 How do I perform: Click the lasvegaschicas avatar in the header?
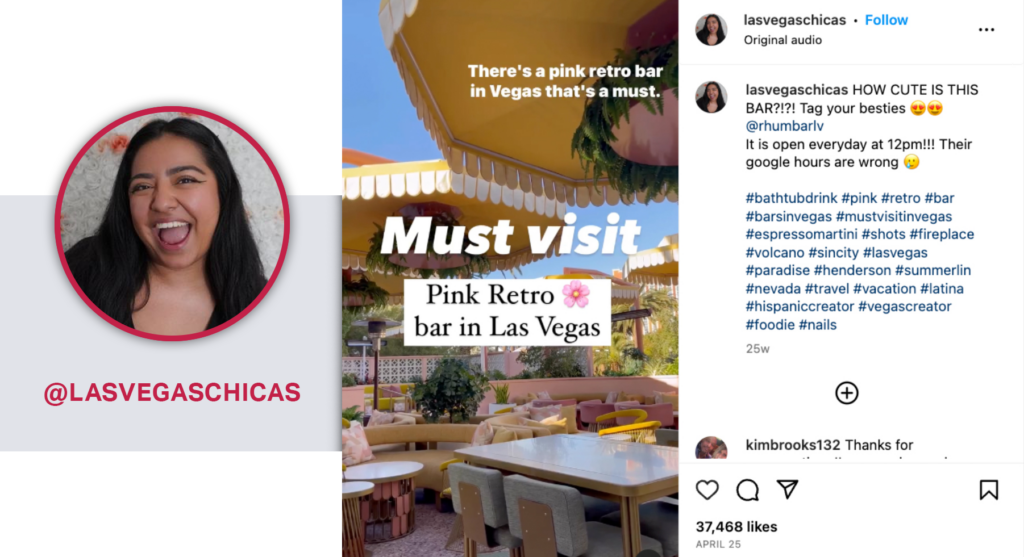click(x=711, y=29)
